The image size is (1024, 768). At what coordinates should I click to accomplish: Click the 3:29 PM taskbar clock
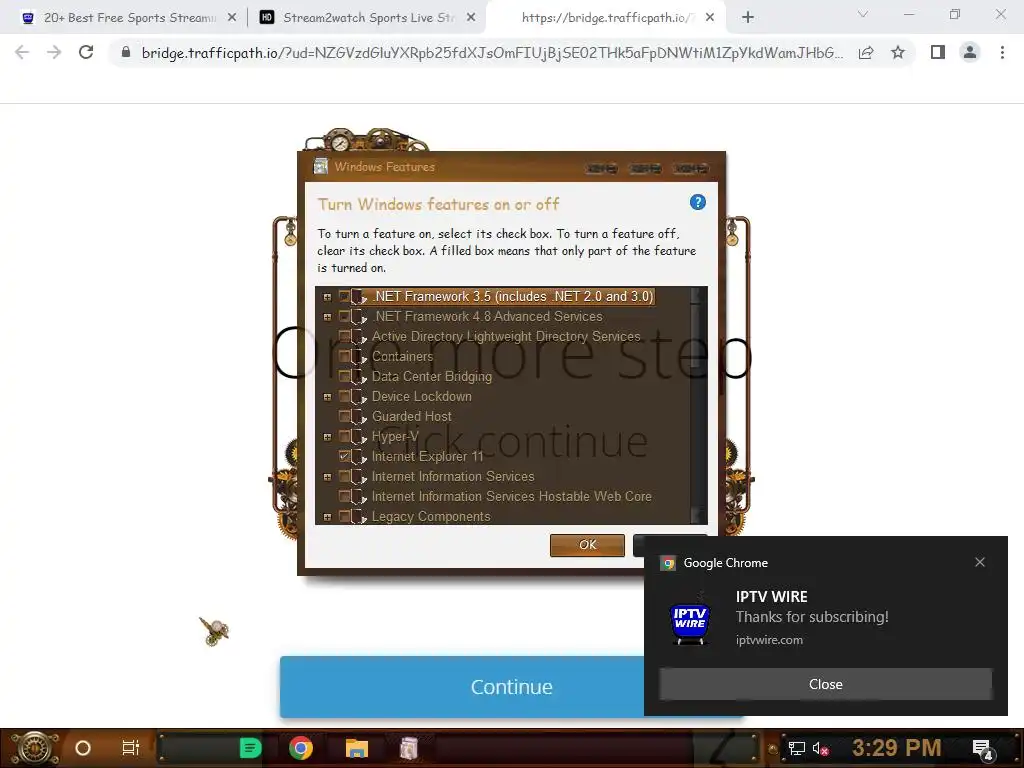(x=897, y=747)
